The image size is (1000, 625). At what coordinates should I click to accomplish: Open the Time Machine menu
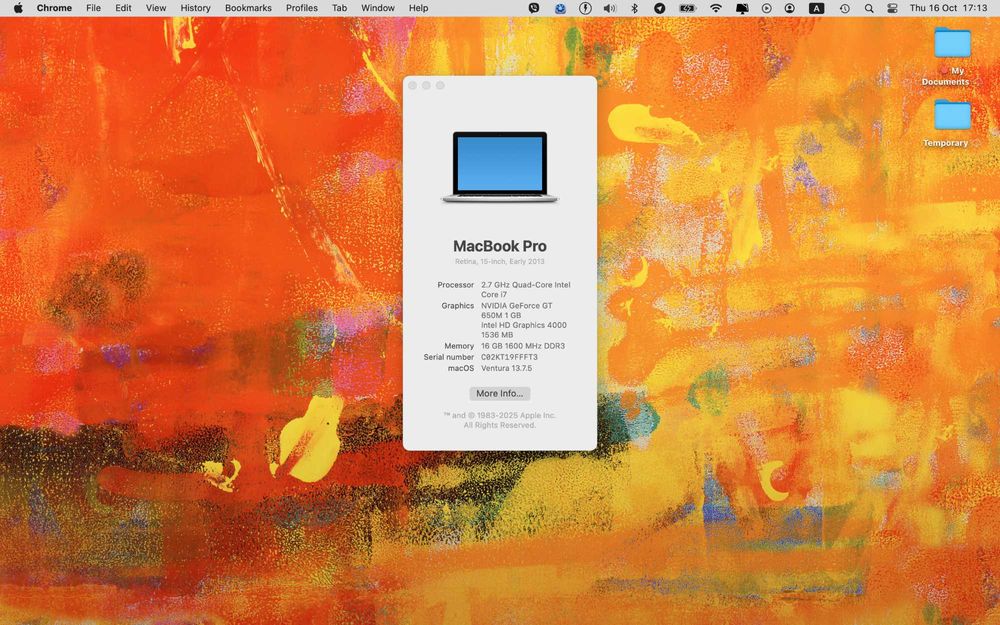844,8
